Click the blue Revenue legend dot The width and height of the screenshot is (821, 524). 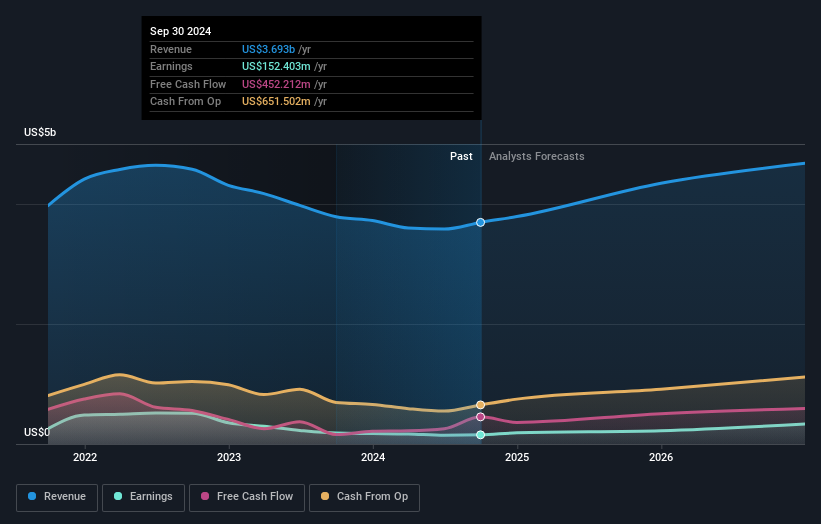click(32, 496)
